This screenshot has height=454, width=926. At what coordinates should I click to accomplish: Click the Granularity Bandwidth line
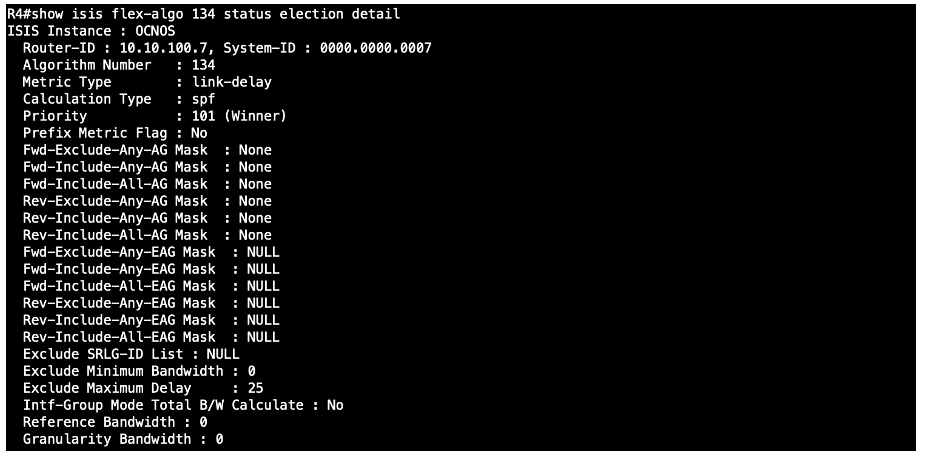point(123,439)
